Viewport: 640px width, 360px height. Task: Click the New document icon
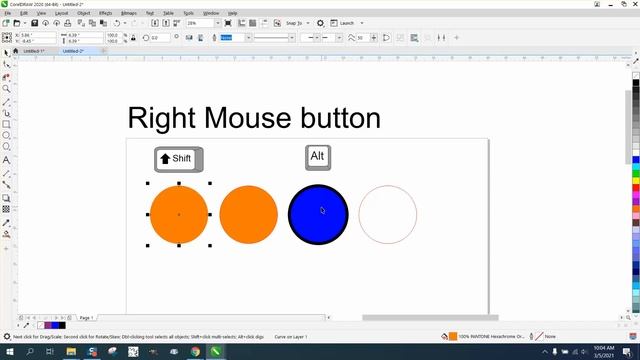[x=6, y=23]
